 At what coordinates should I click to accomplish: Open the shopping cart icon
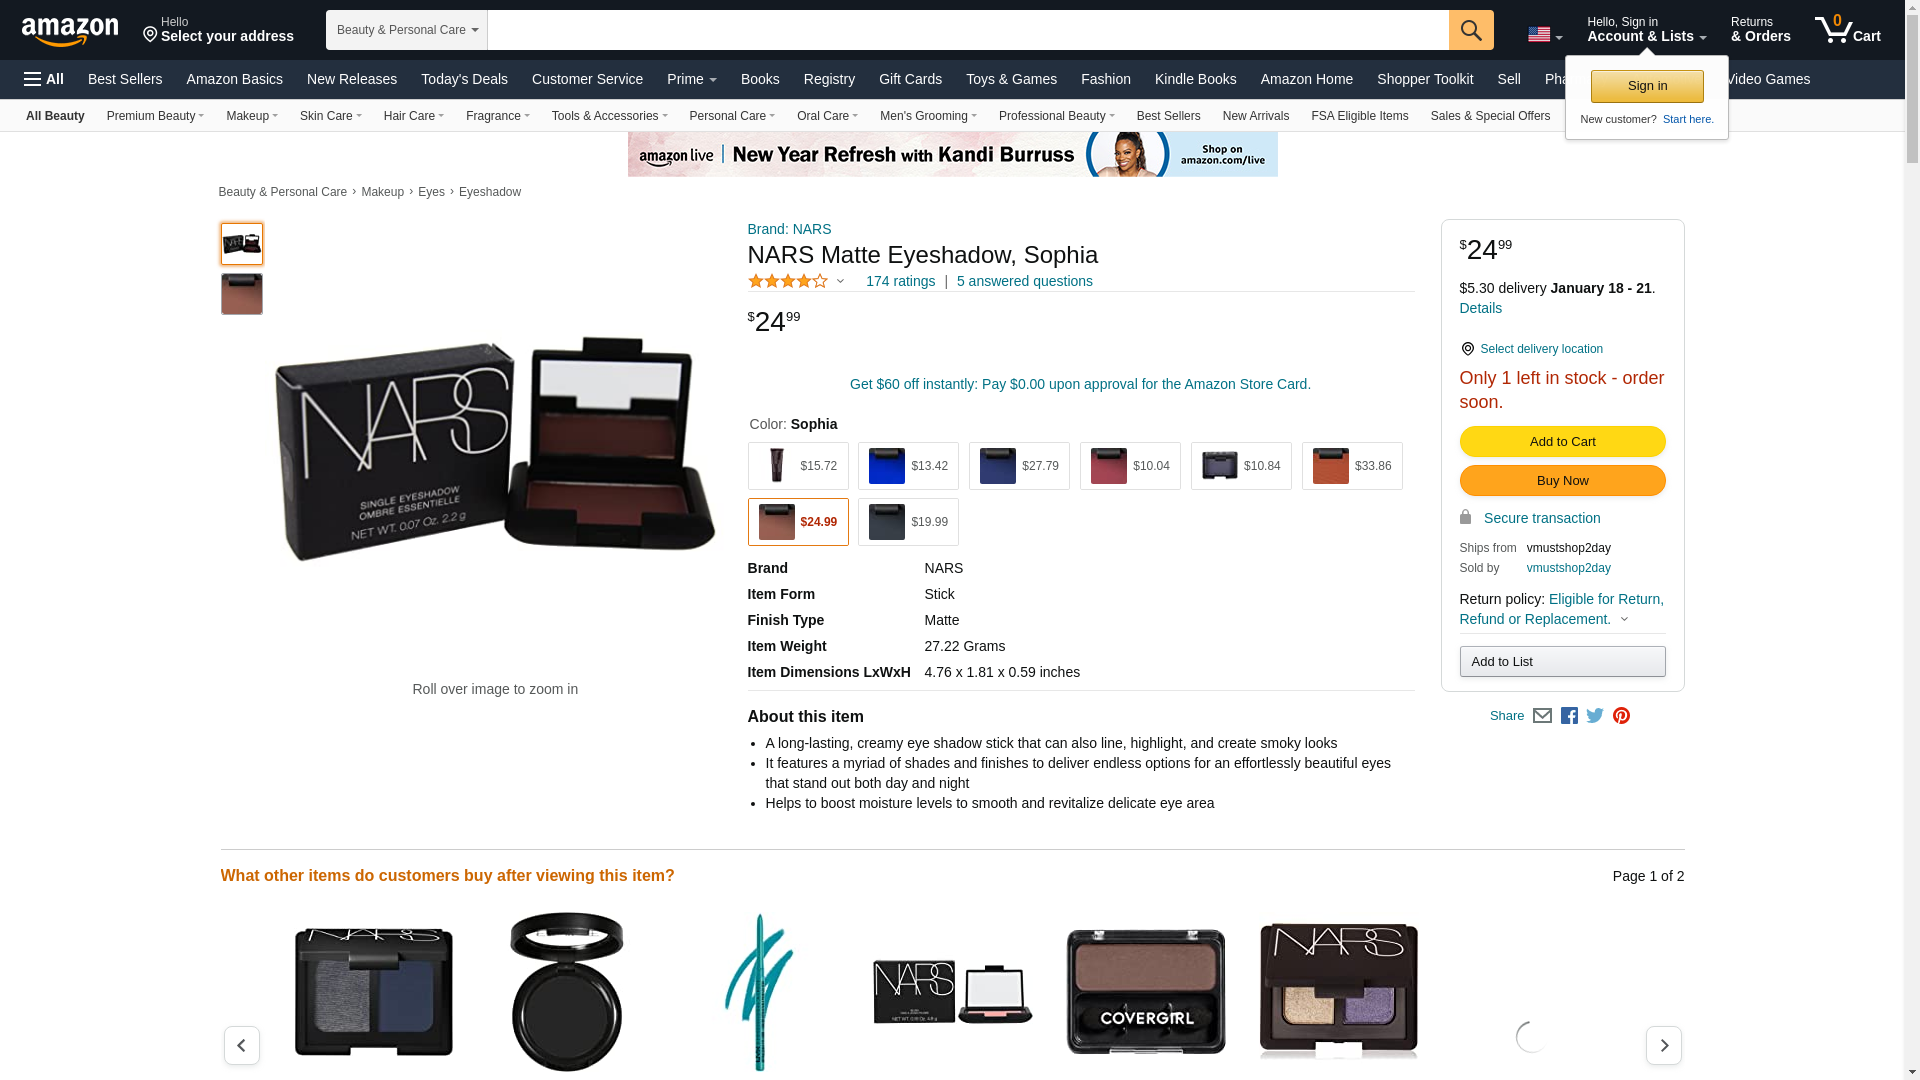(x=1848, y=29)
